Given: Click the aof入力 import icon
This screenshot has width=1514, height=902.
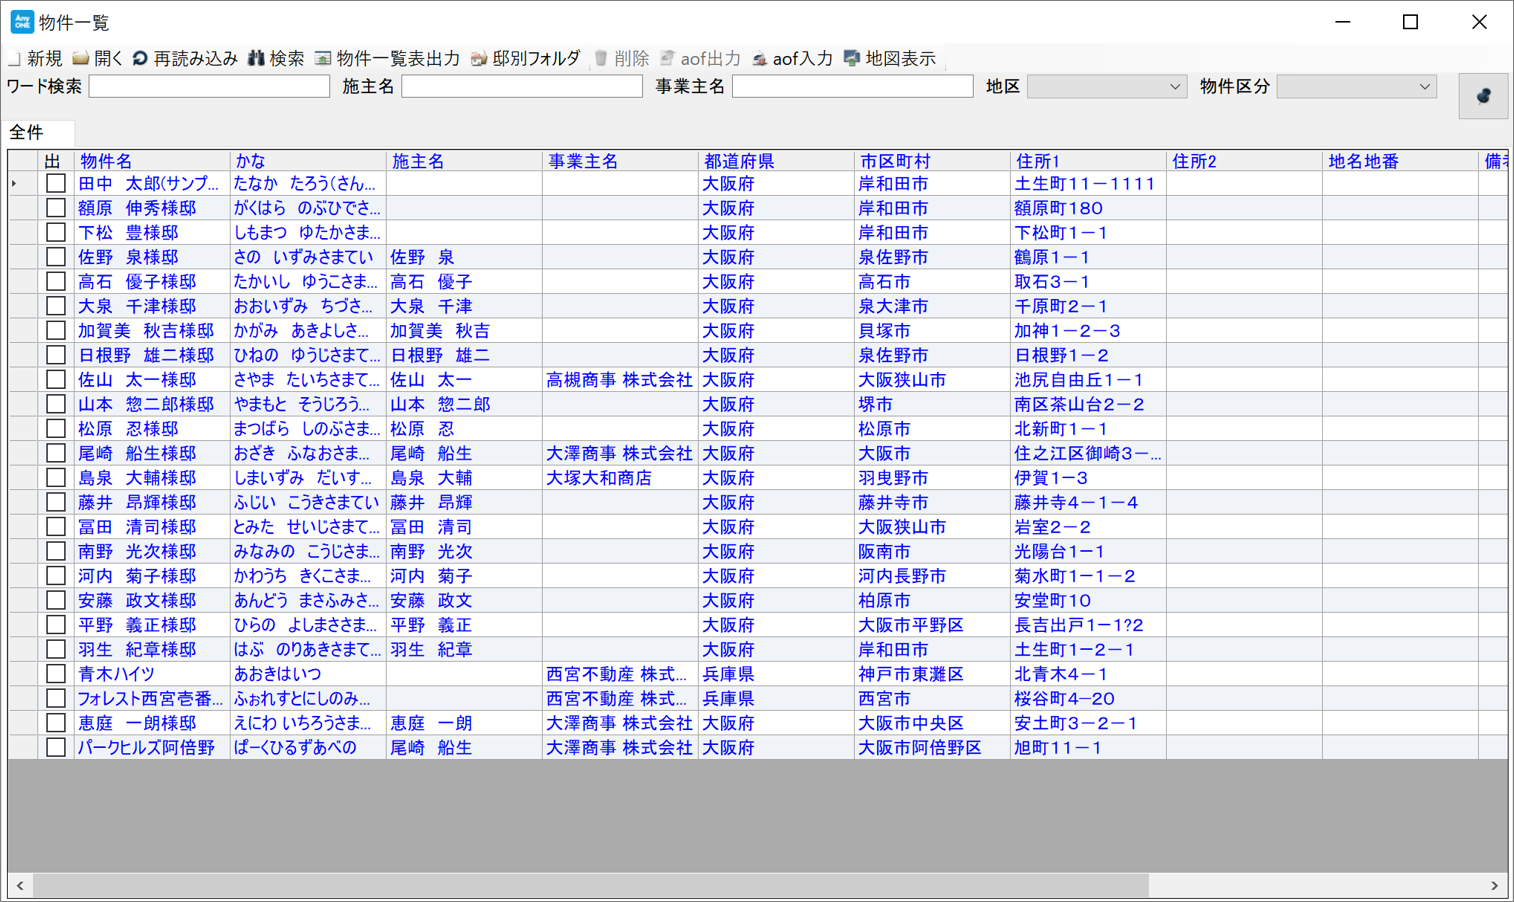Looking at the screenshot, I should coord(760,59).
